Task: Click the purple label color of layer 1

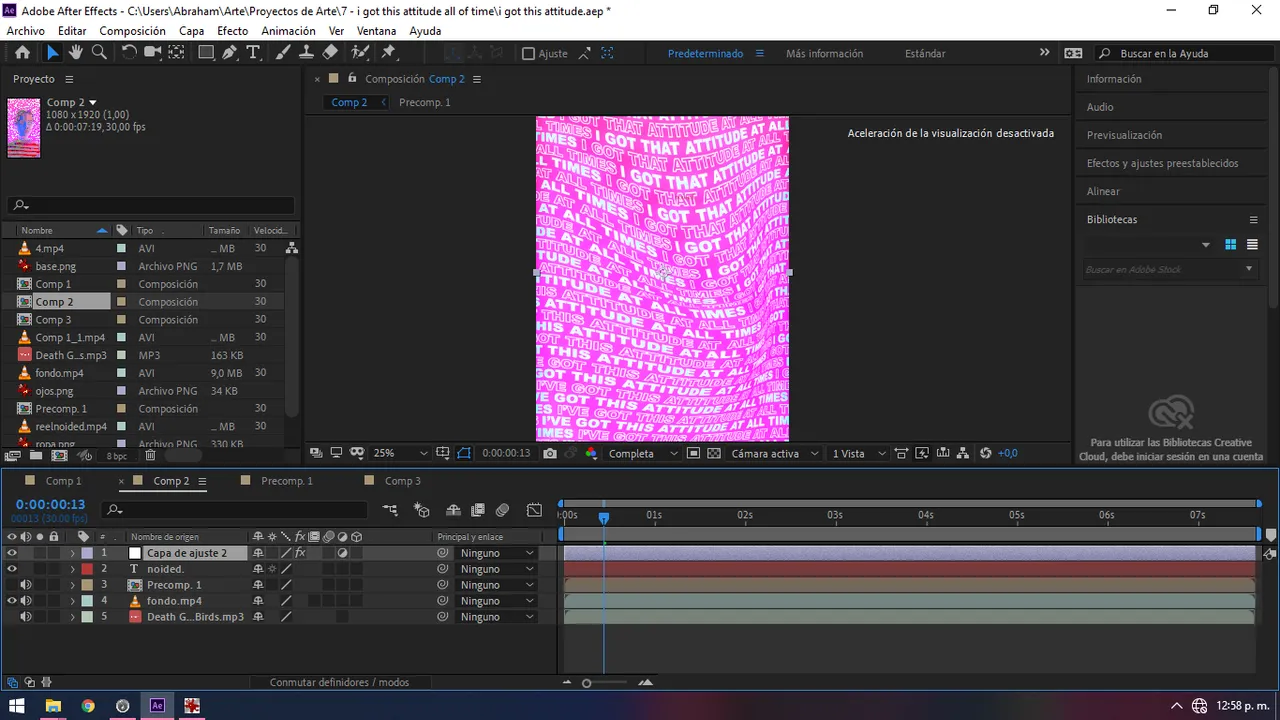Action: [87, 553]
